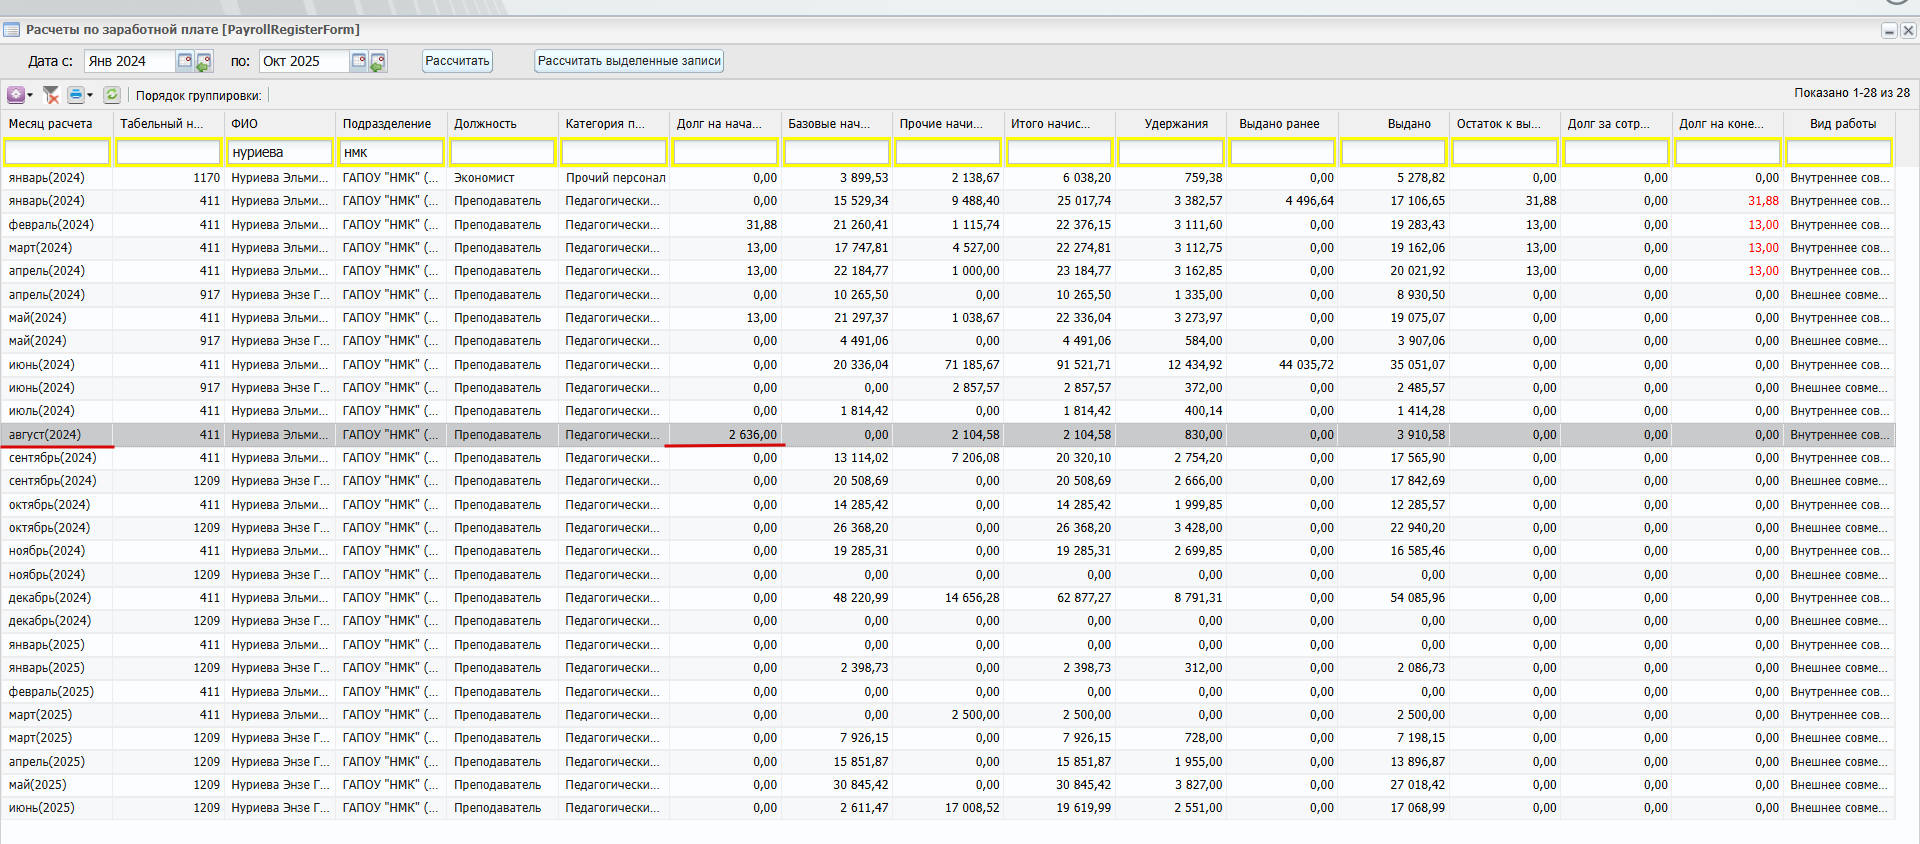Open the calendar picker for the end date

[358, 61]
